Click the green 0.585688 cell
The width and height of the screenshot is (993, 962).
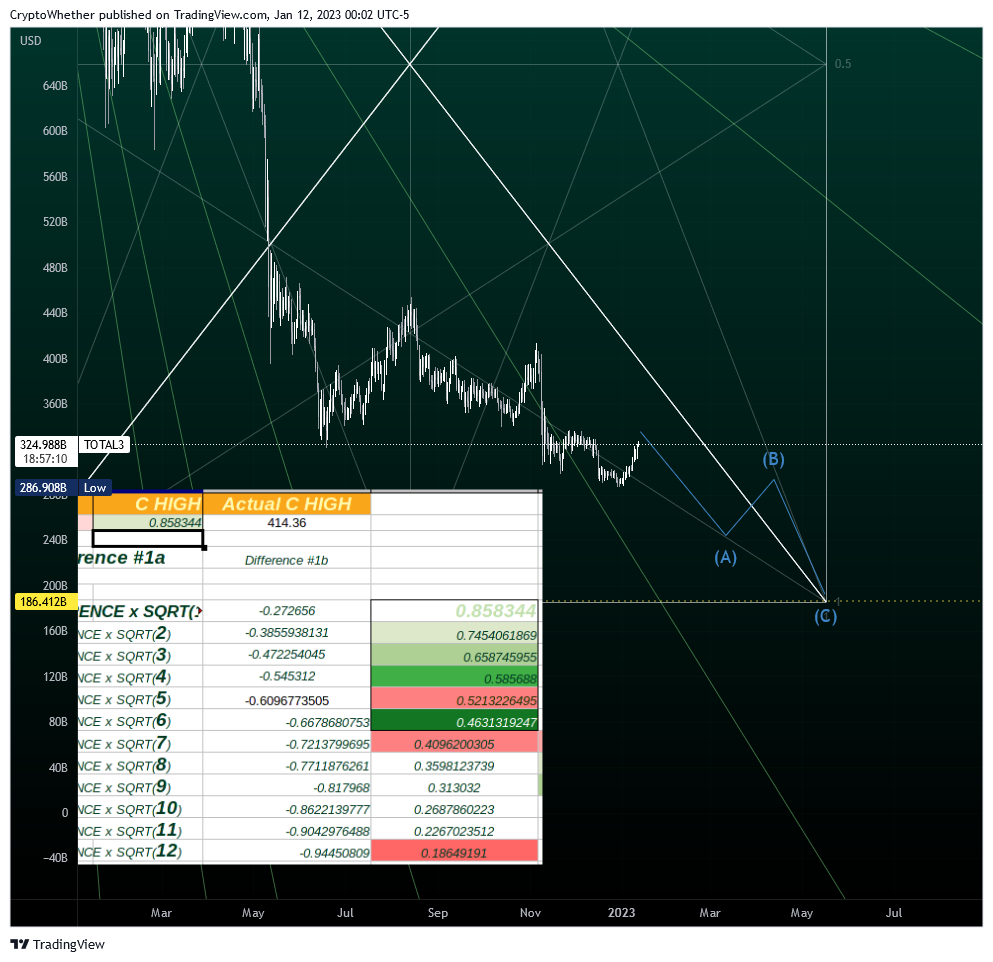coord(455,678)
